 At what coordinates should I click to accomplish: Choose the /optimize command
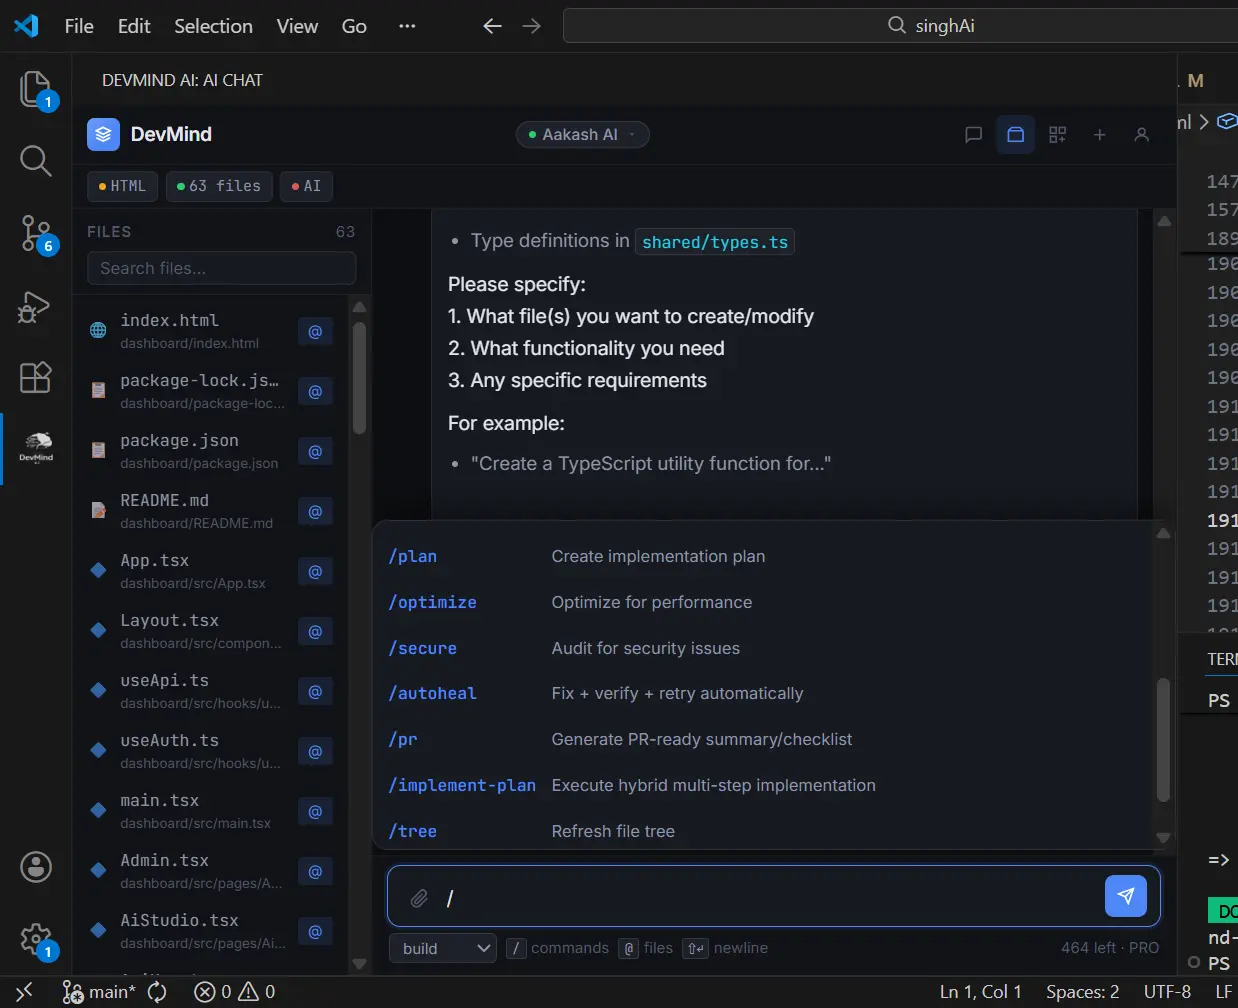coord(764,603)
